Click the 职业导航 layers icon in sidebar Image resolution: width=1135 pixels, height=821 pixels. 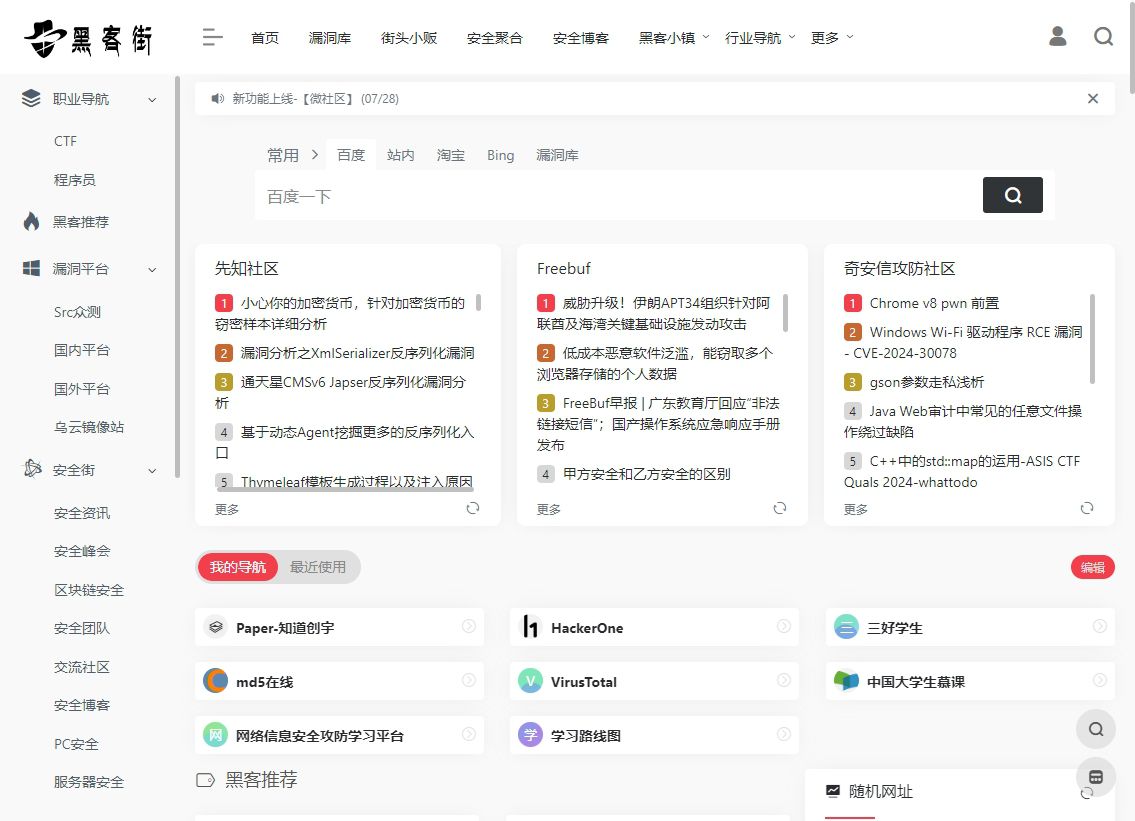31,98
